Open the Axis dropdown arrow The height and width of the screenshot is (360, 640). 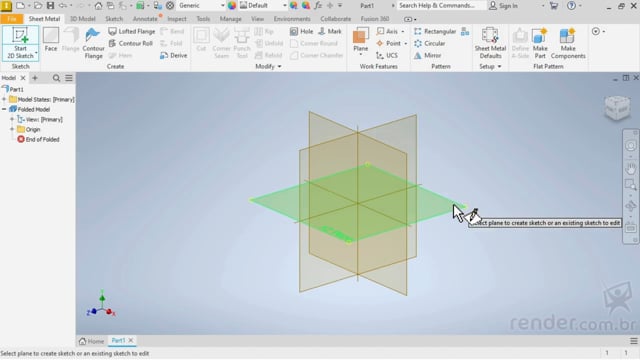point(402,31)
